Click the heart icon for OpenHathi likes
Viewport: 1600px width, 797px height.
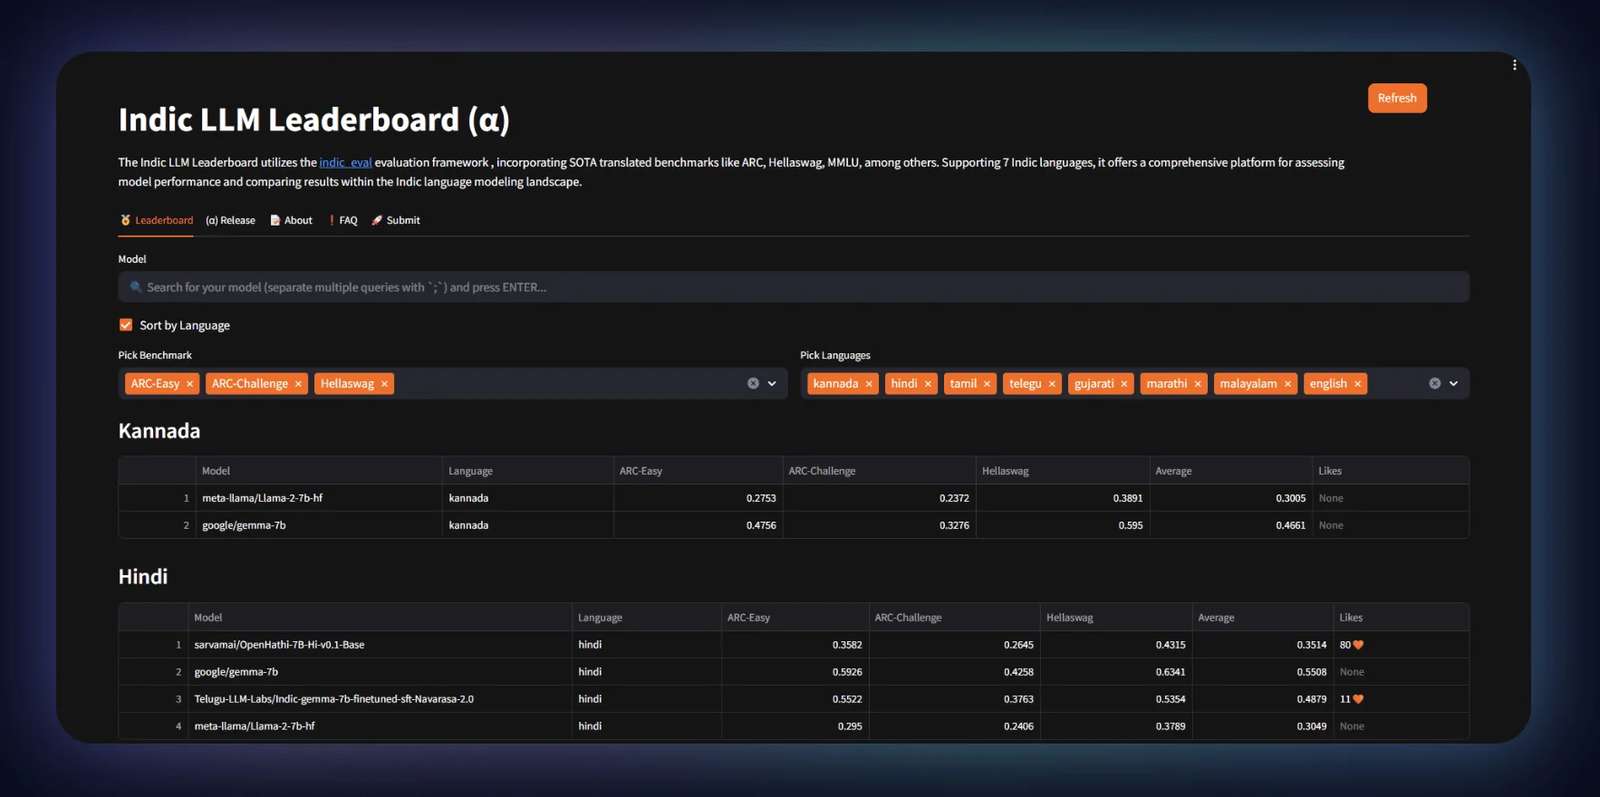tap(1358, 645)
